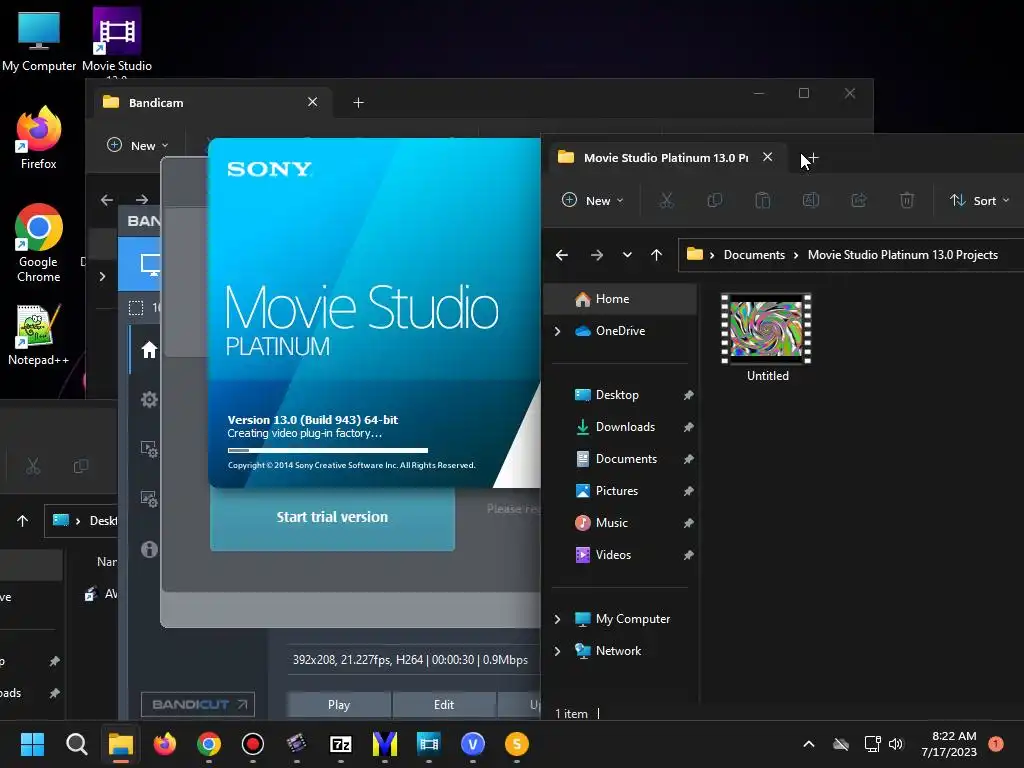The width and height of the screenshot is (1024, 768).
Task: Click Bandicam's Play button
Action: (x=339, y=705)
